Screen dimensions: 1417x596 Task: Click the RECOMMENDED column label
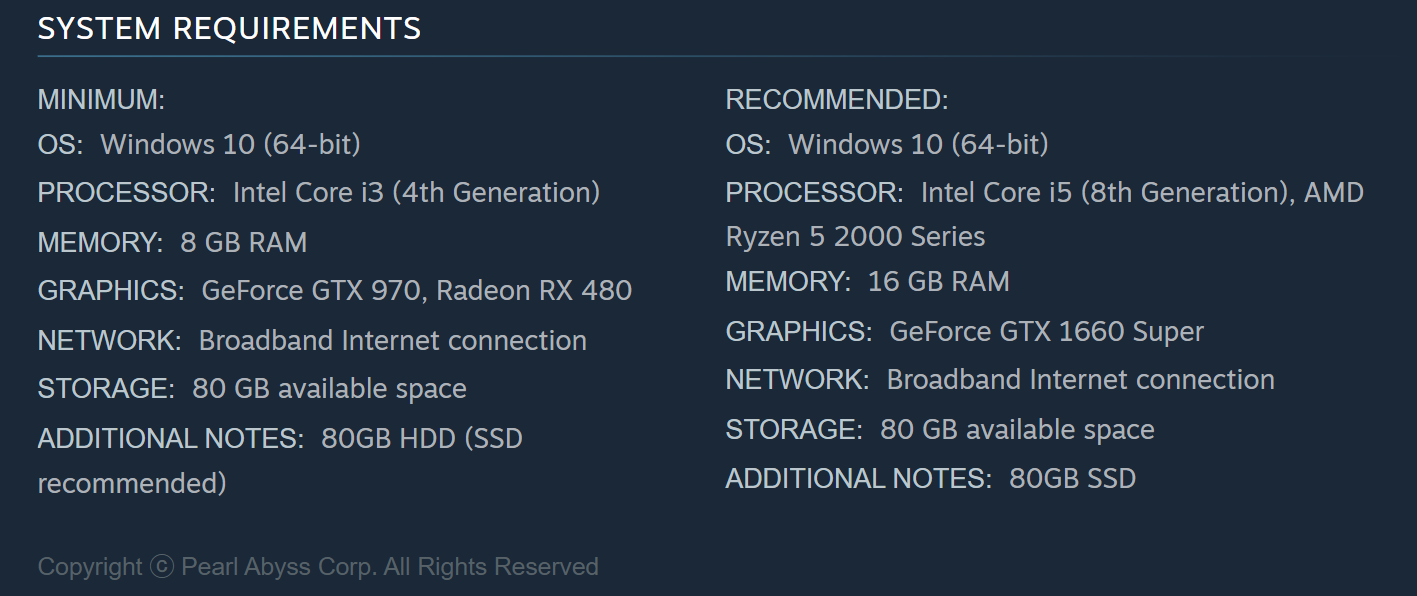pos(836,100)
